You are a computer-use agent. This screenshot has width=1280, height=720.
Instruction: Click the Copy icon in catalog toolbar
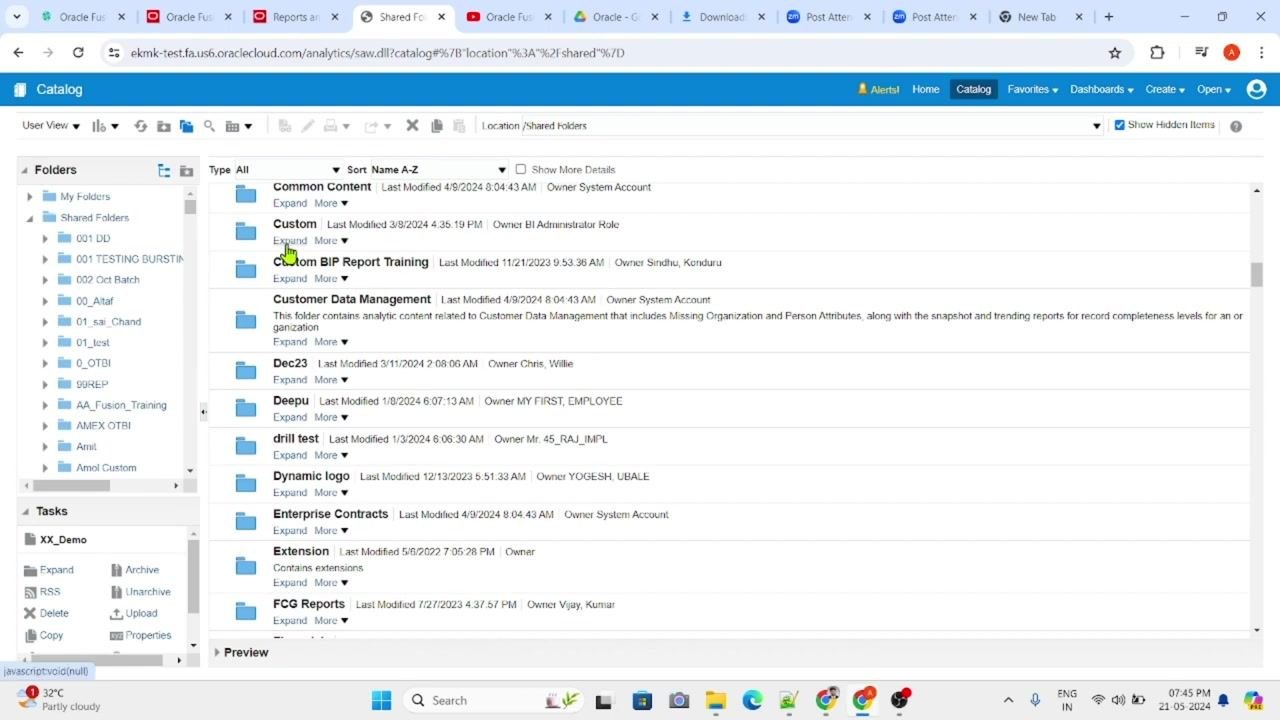[x=436, y=126]
